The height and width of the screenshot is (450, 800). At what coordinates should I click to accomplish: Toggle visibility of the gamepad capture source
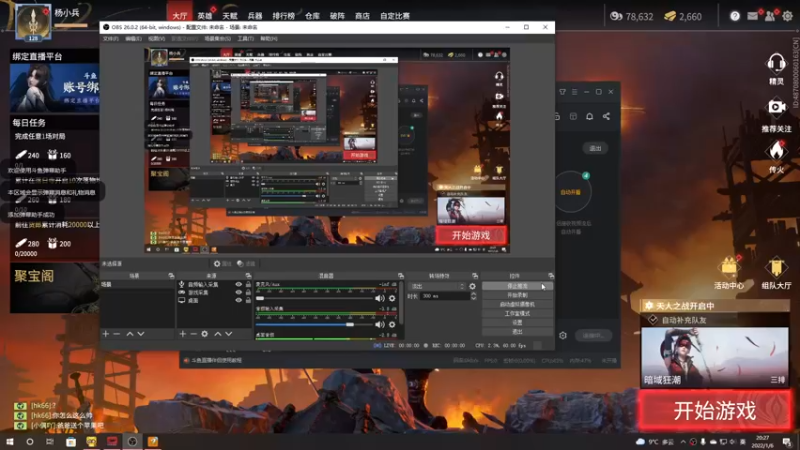[238, 292]
